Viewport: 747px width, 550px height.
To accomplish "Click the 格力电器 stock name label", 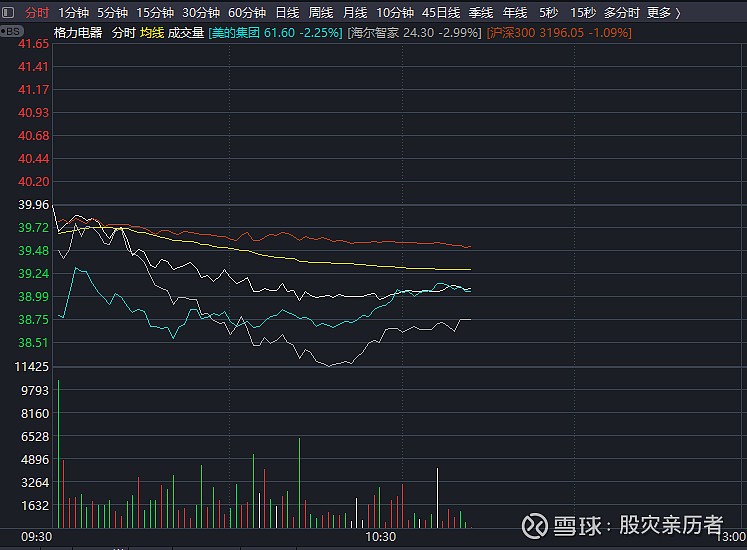I will (78, 33).
